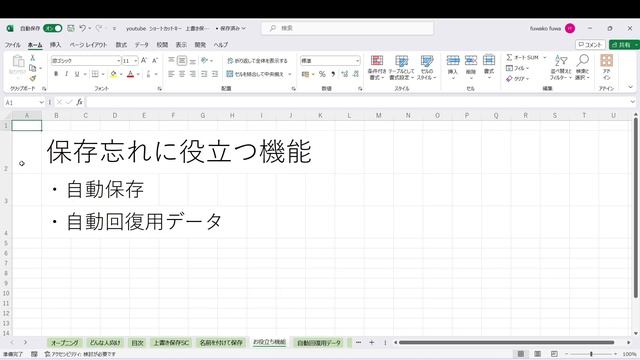Center text horizontally
640x360 pixels.
(182, 74)
